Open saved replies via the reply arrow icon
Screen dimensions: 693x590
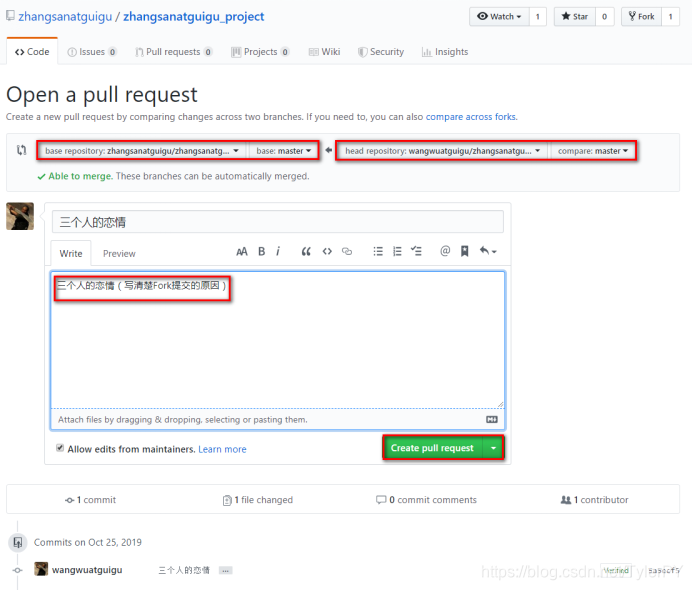[488, 251]
